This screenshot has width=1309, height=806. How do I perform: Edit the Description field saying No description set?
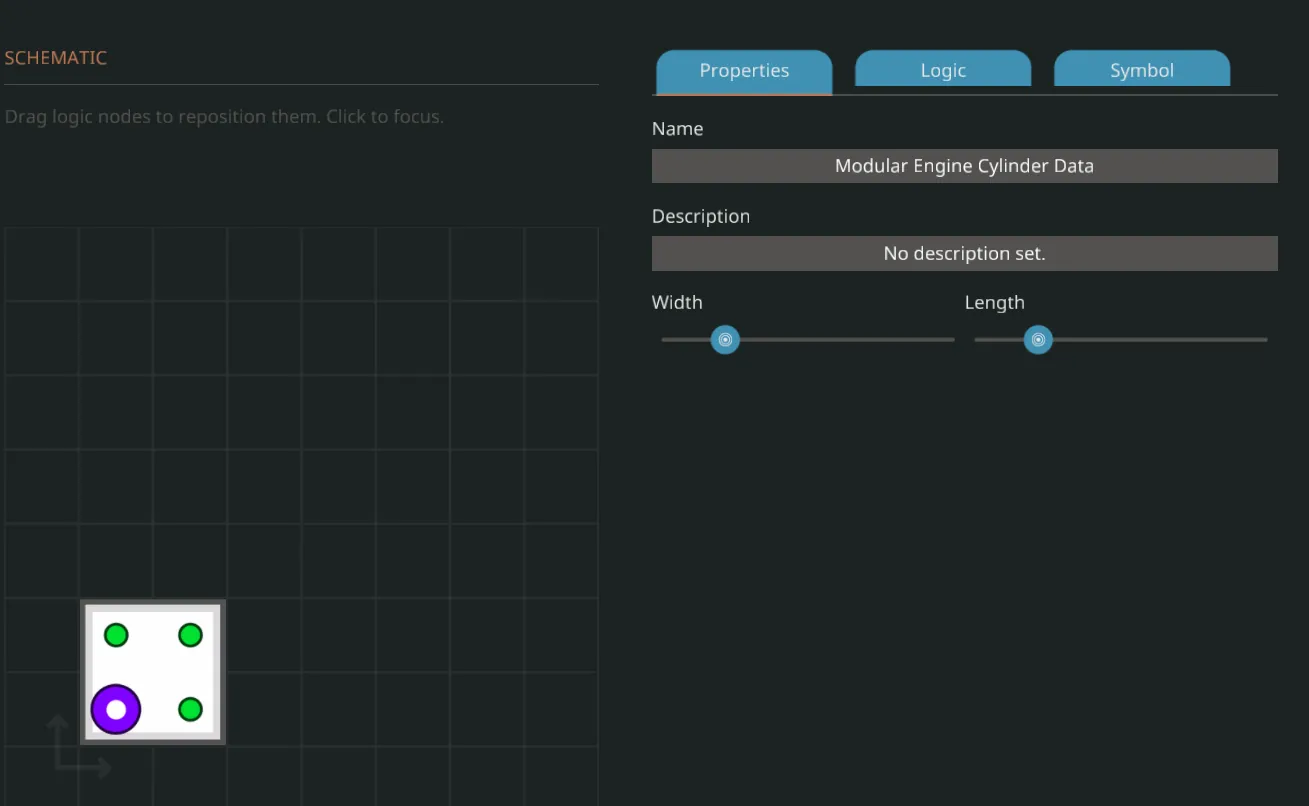(964, 254)
